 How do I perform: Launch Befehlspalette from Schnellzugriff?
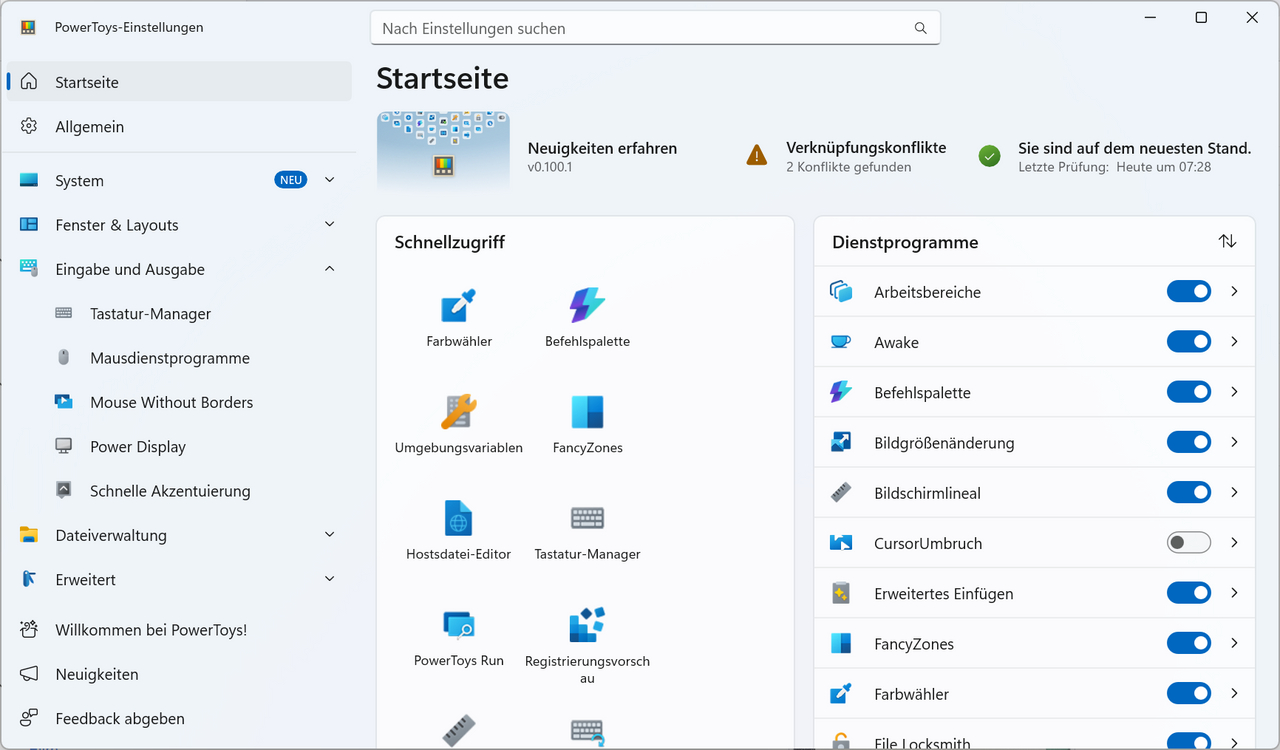tap(587, 305)
